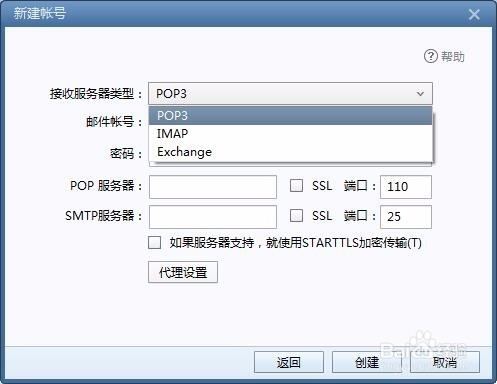Edit the SMTP port field showing 25
497x384 pixels.
(406, 217)
